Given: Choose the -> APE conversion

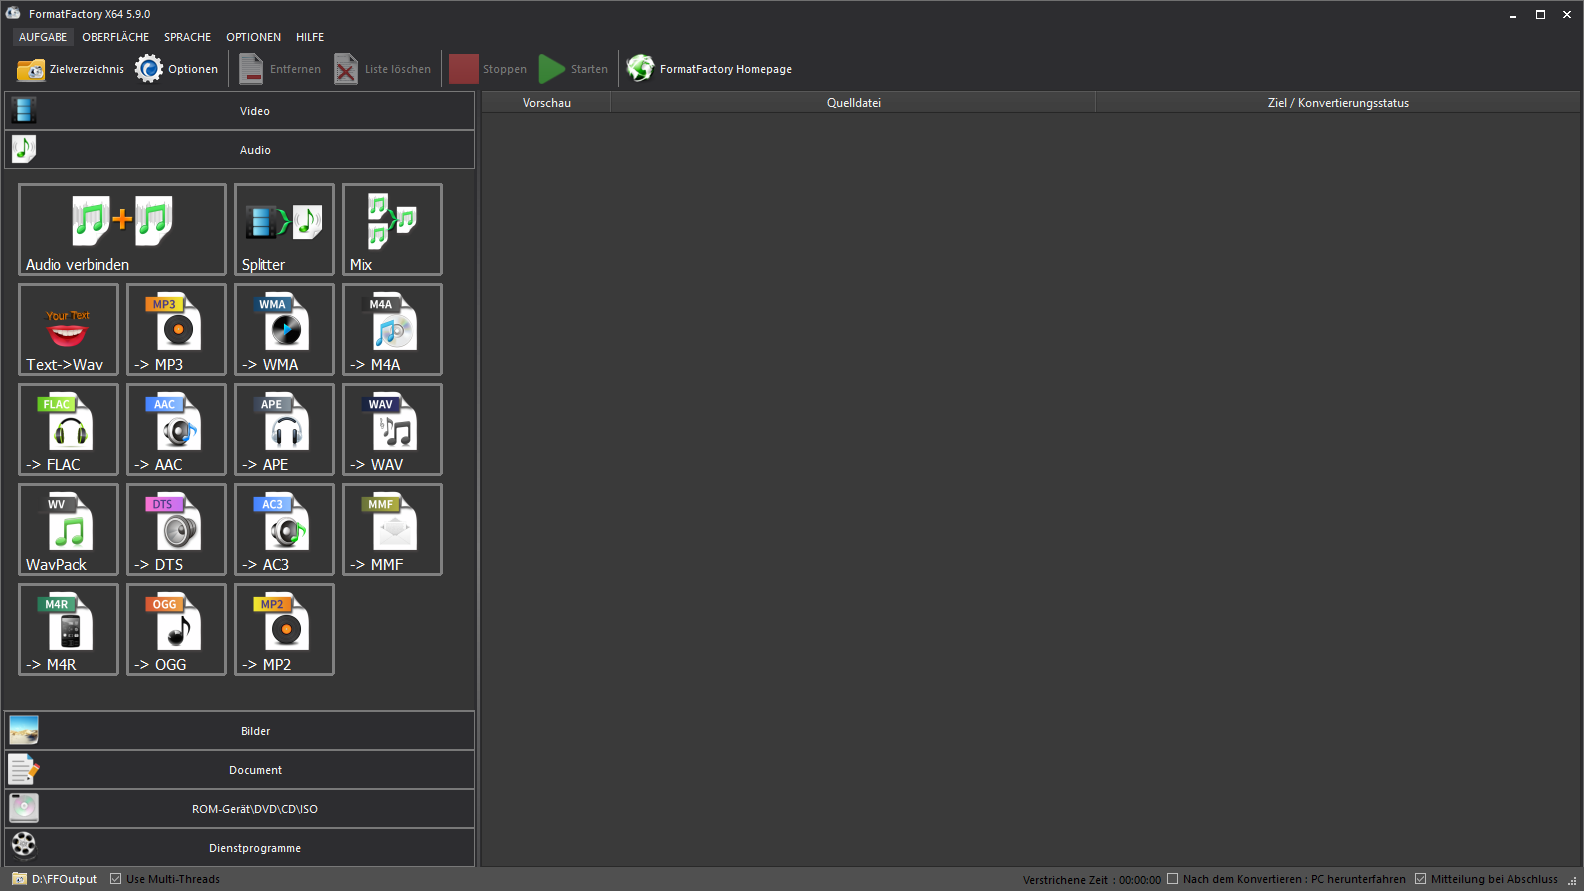Looking at the screenshot, I should 284,429.
